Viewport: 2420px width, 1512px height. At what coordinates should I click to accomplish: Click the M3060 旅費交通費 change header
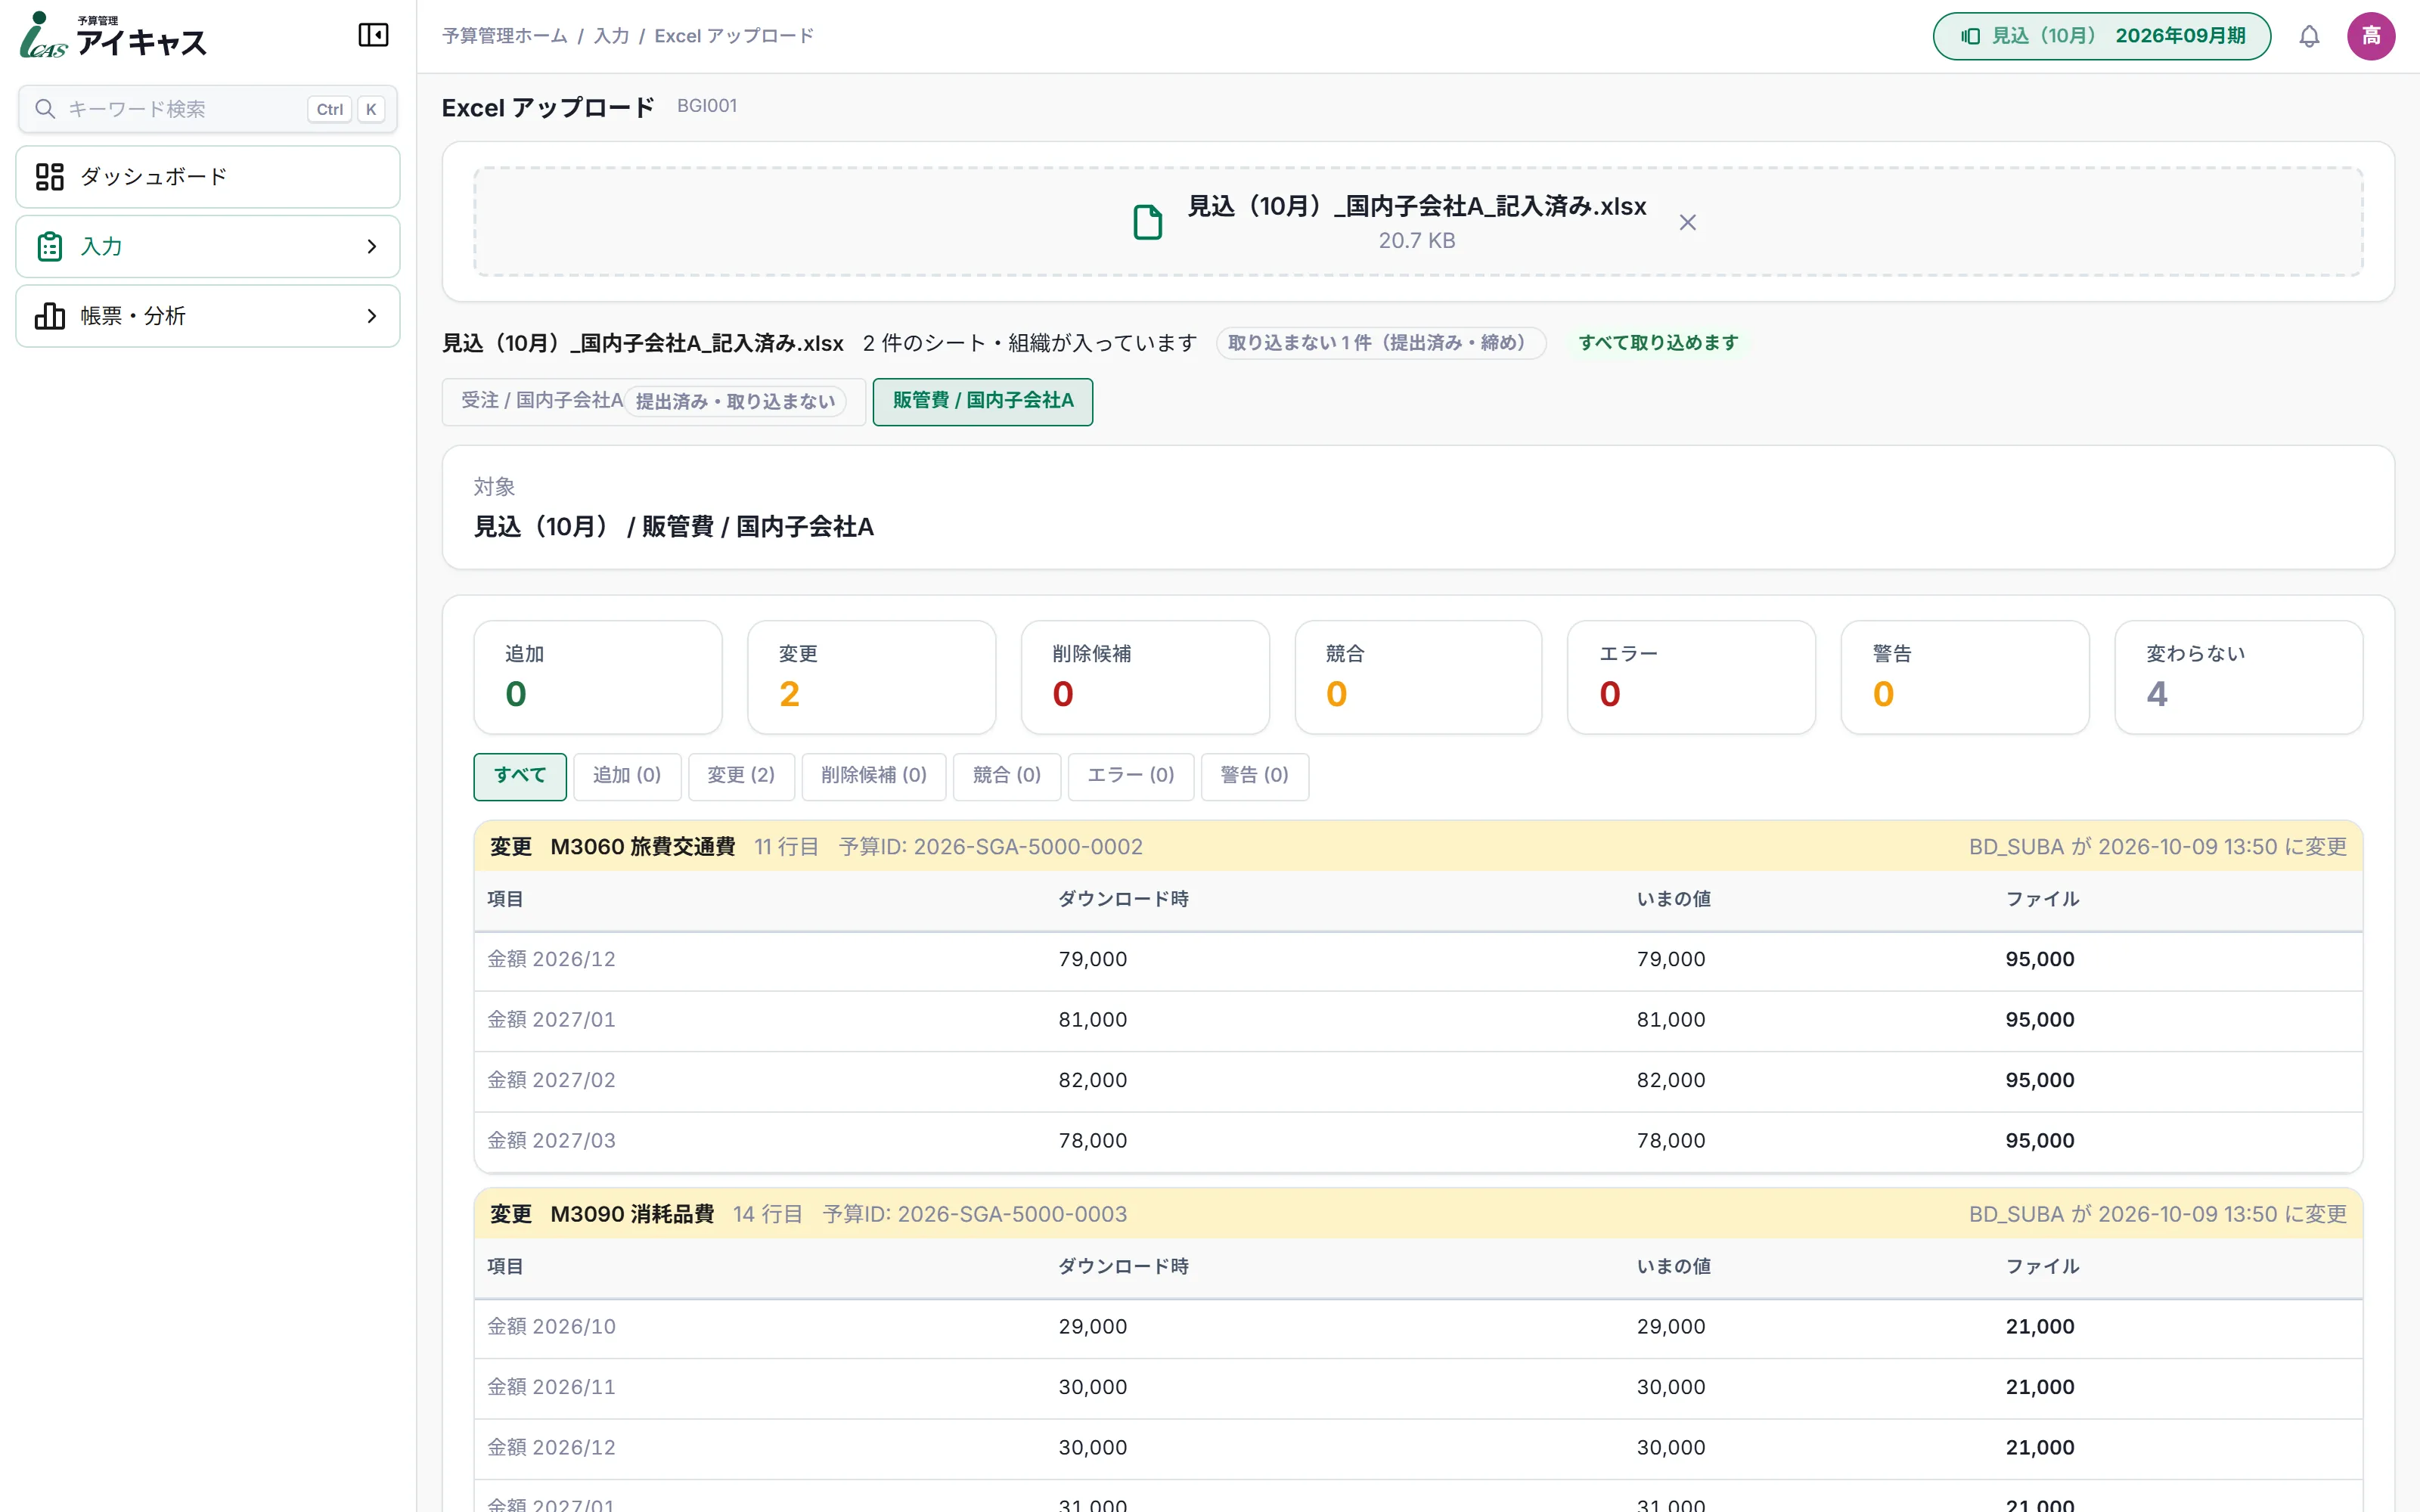point(1418,847)
